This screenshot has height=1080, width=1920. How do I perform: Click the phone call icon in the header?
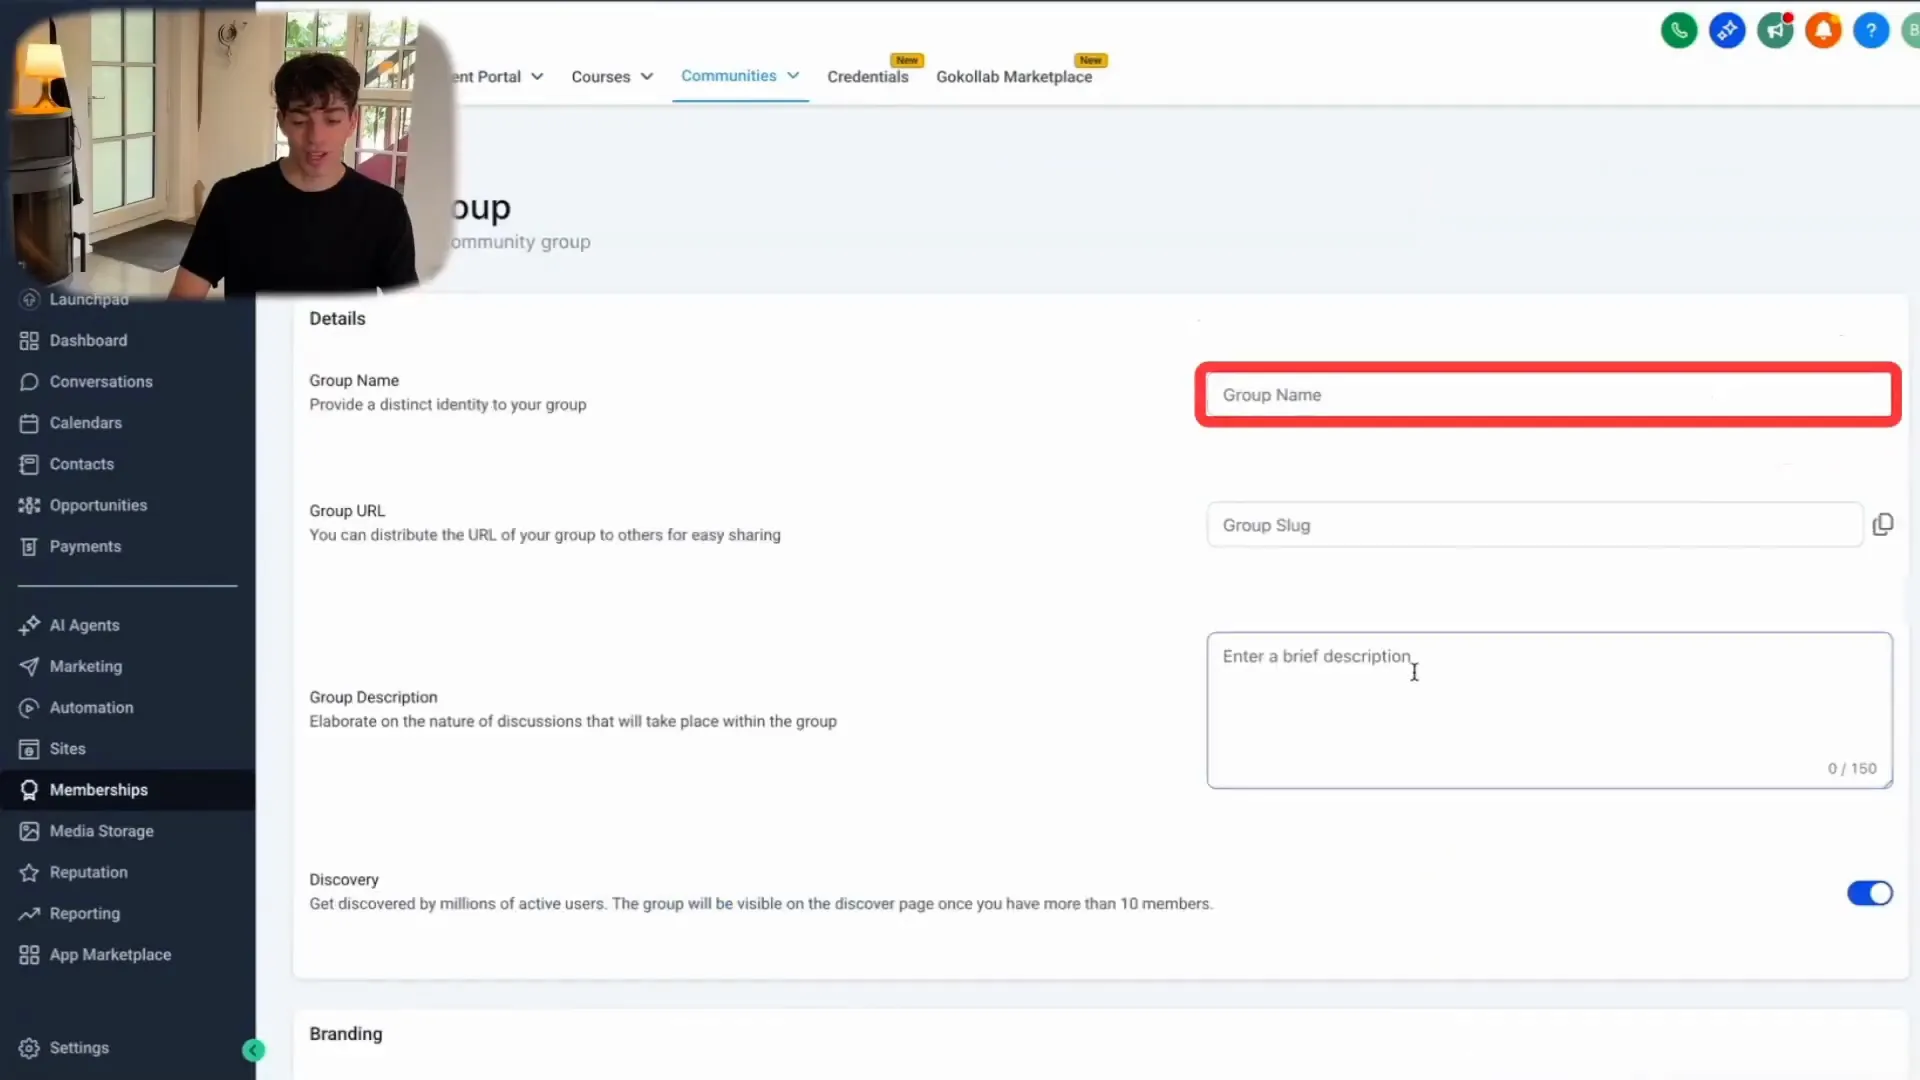pos(1678,30)
